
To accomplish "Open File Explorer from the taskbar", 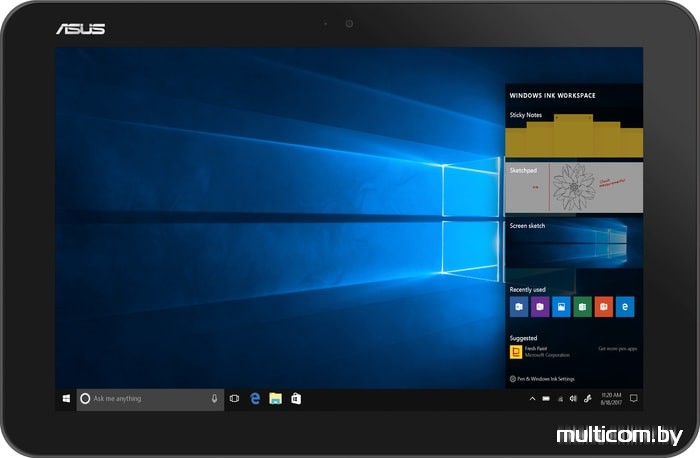I will 275,398.
